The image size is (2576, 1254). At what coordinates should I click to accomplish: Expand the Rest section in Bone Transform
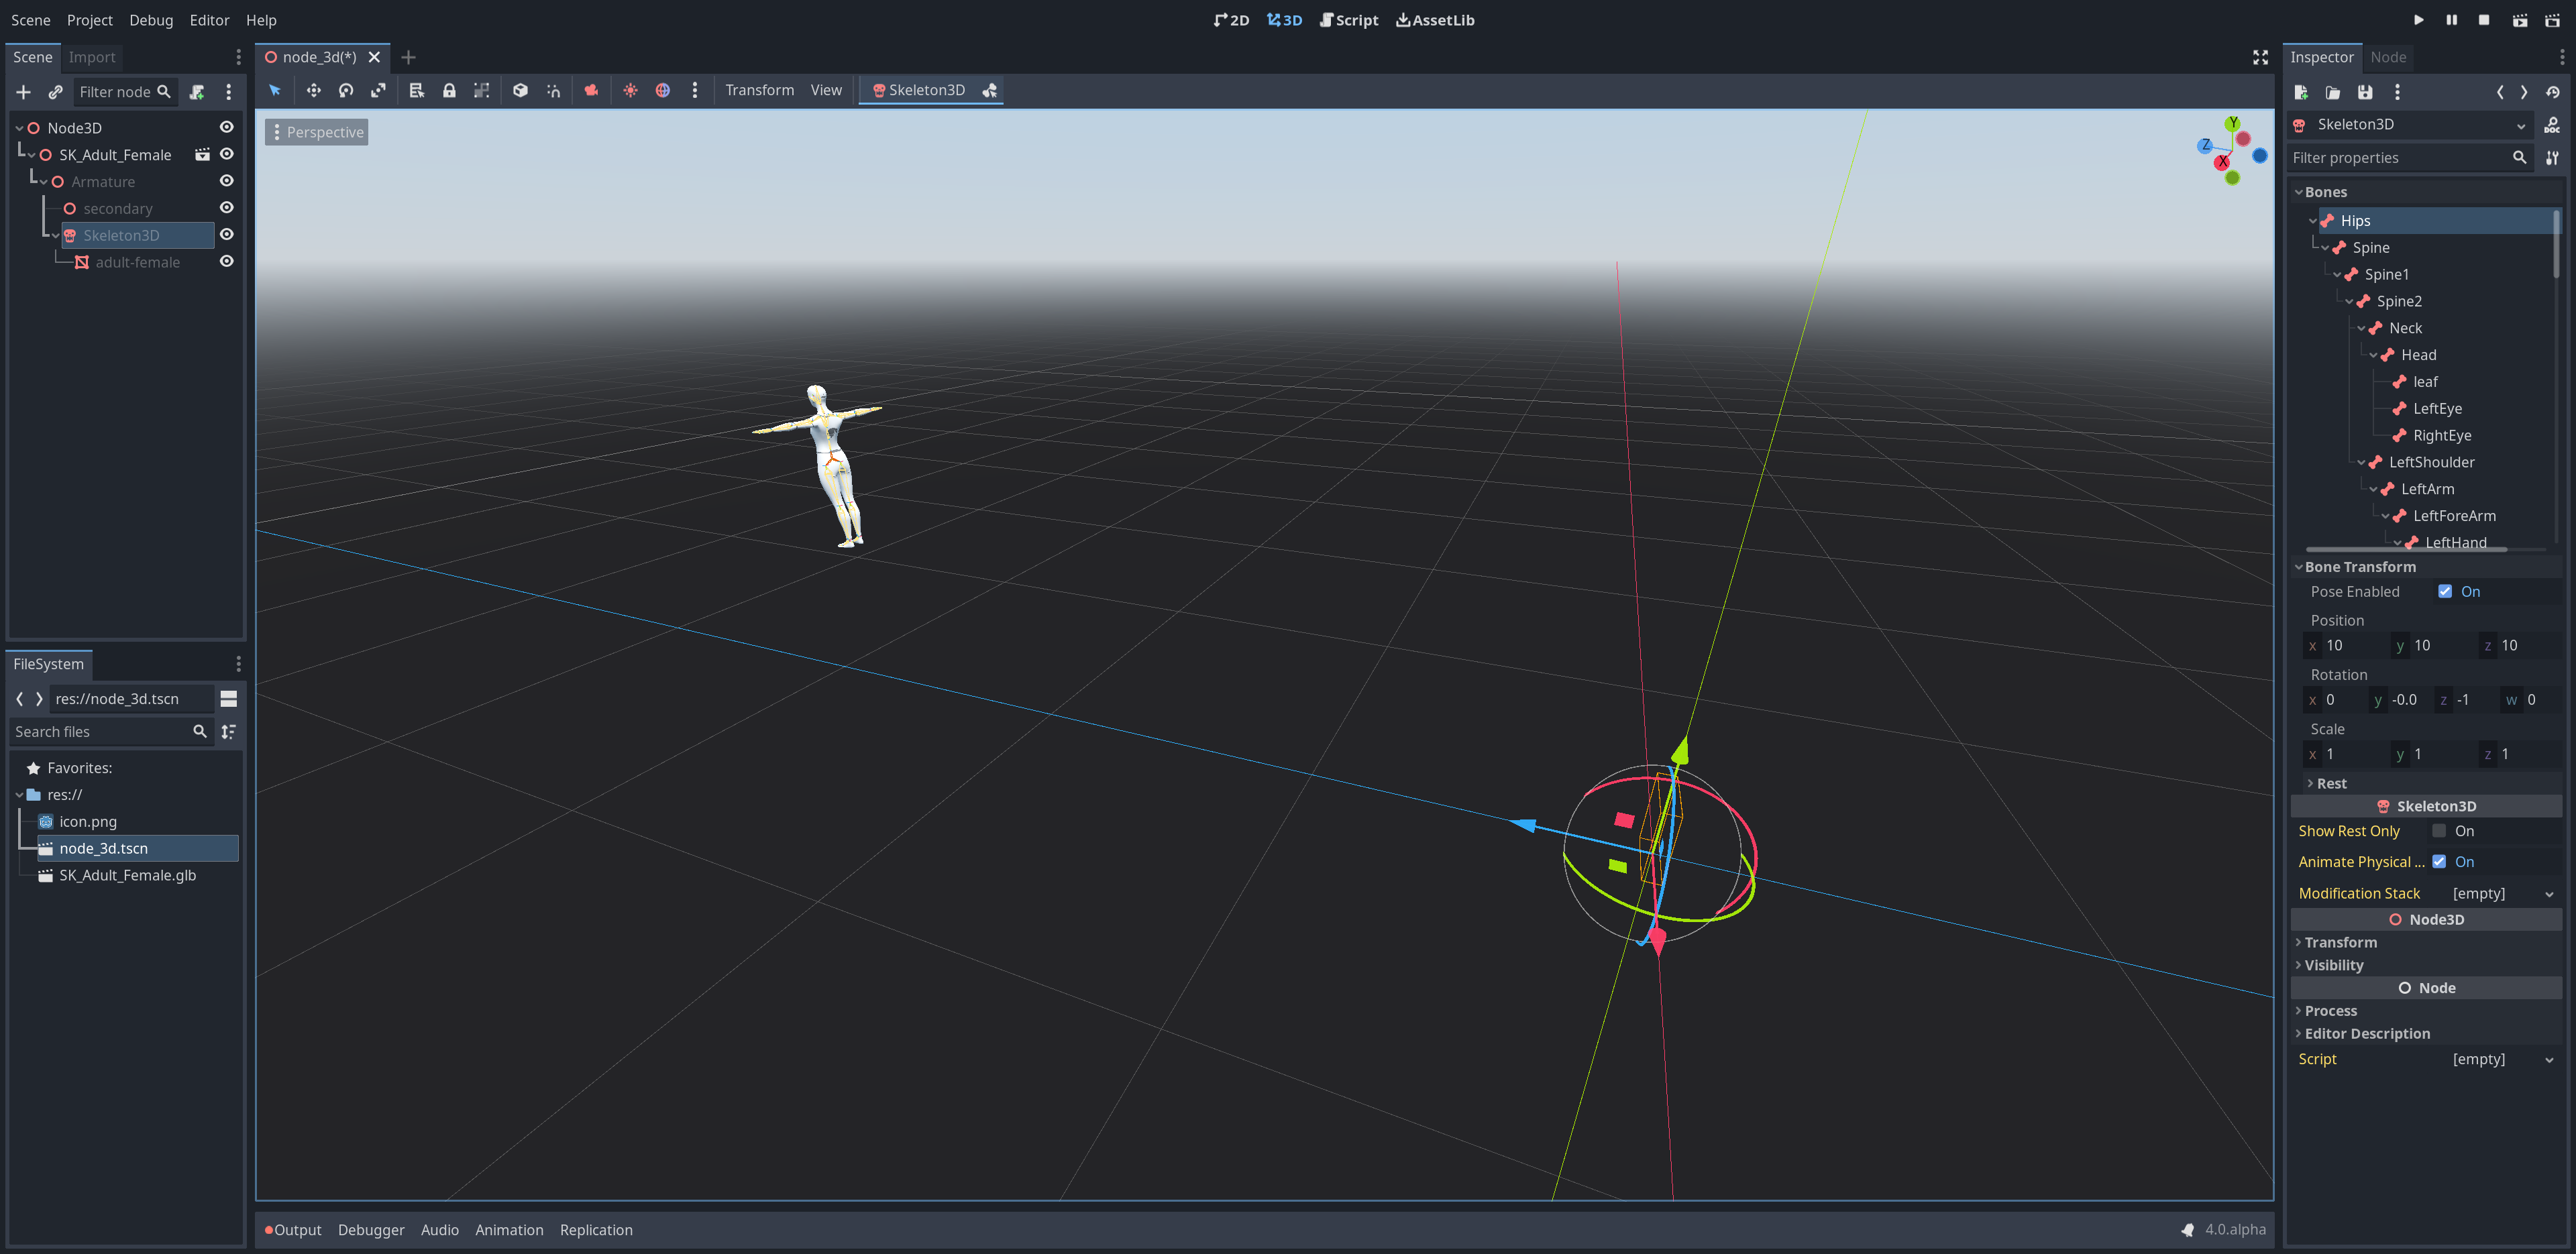(2312, 783)
